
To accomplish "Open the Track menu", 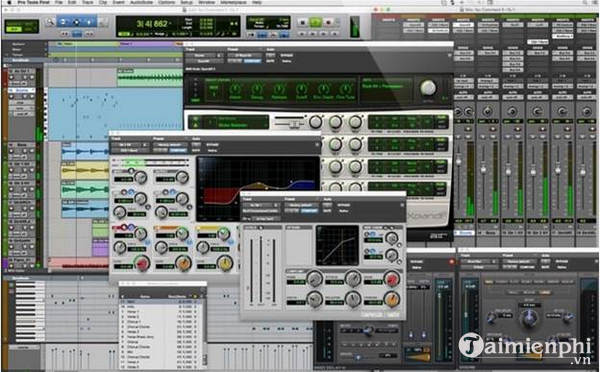I will coord(88,2).
